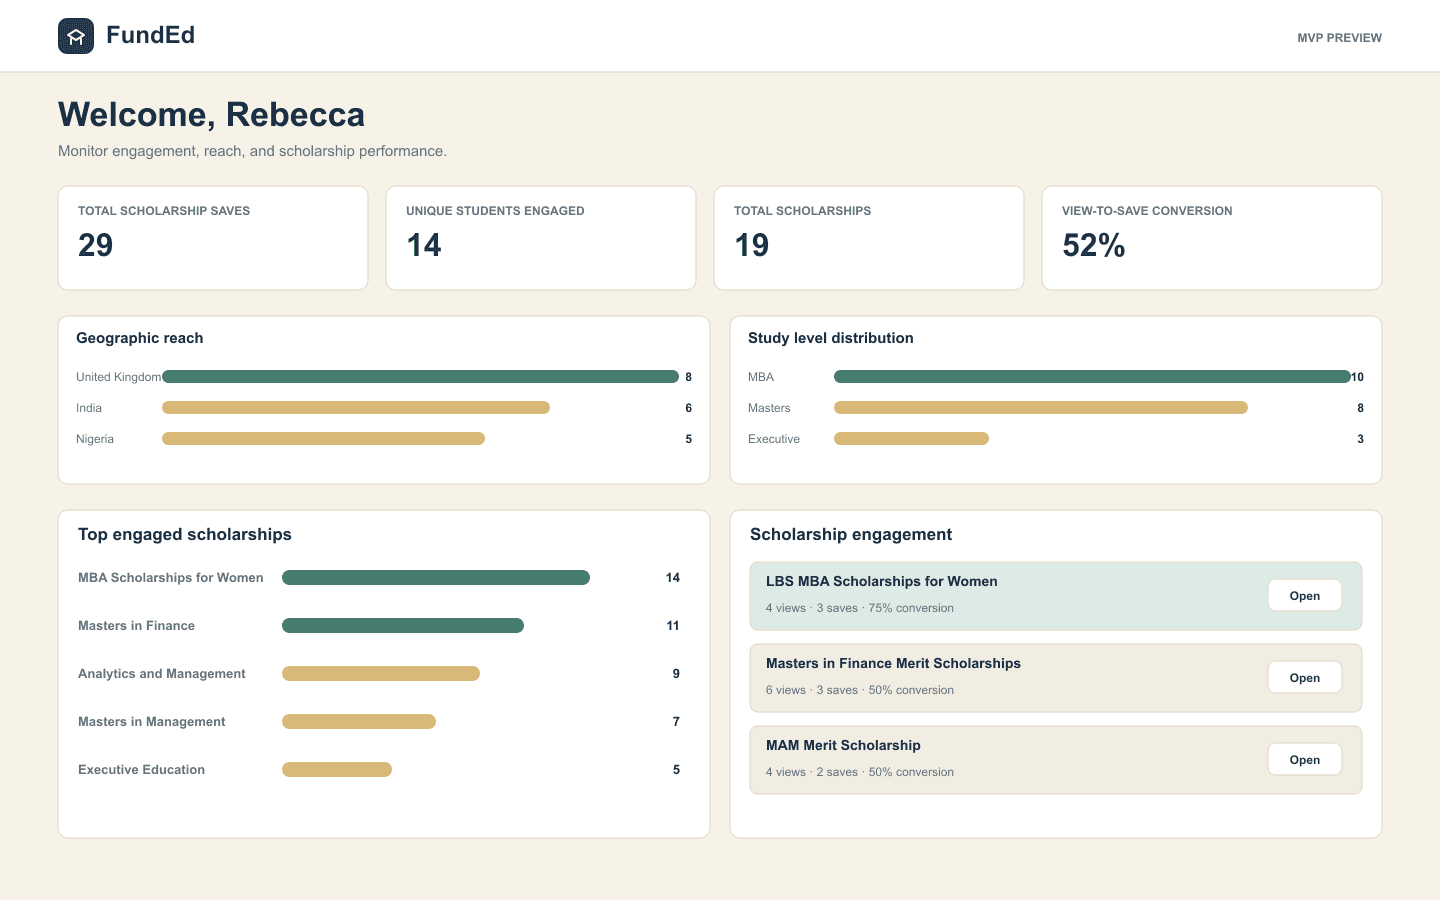
Task: Click the '4 views · 3 saves · 75% conversion' text
Action: (860, 608)
